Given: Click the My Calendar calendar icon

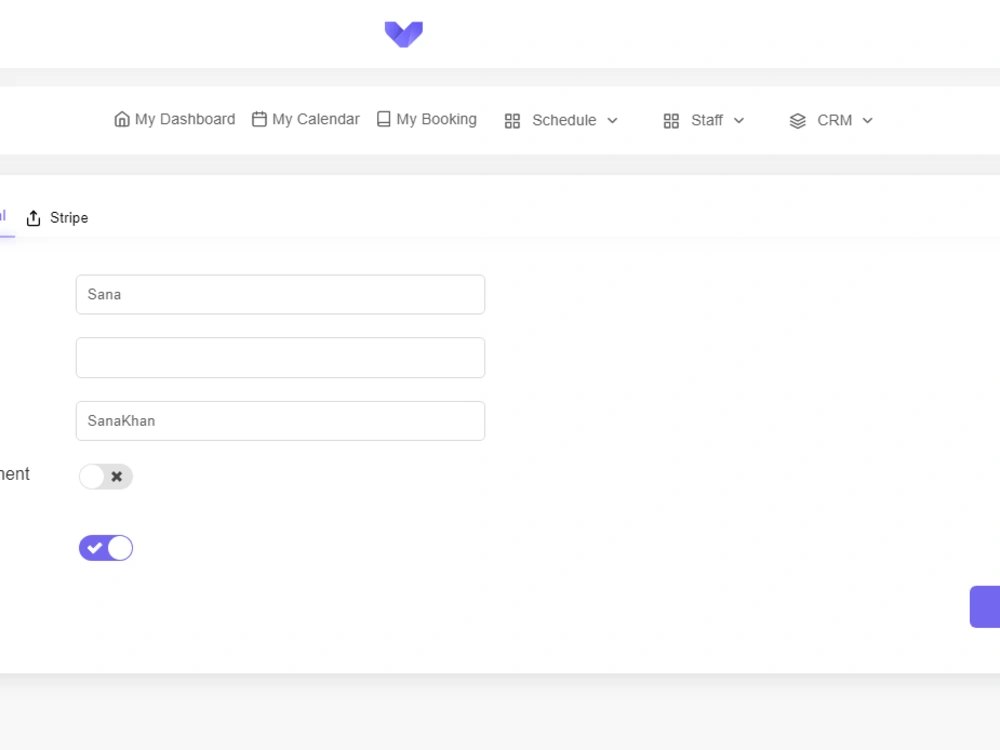Looking at the screenshot, I should pyautogui.click(x=259, y=119).
